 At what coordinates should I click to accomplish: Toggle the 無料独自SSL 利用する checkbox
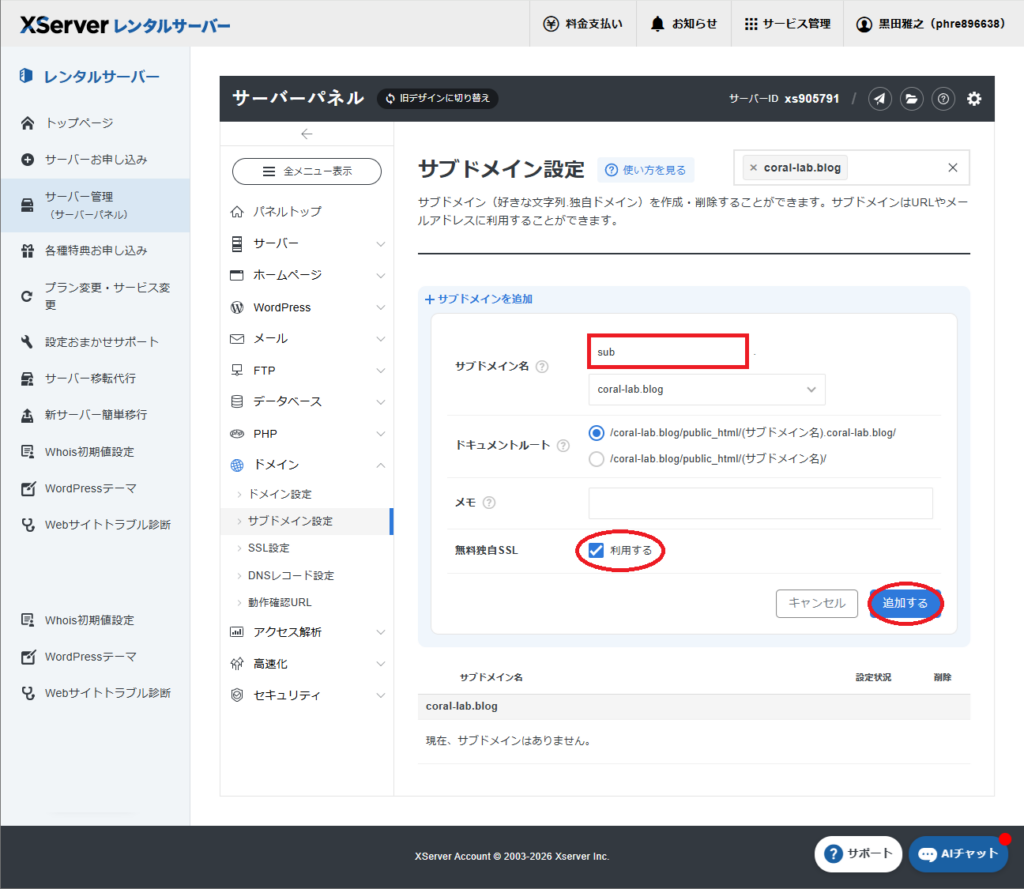point(596,551)
